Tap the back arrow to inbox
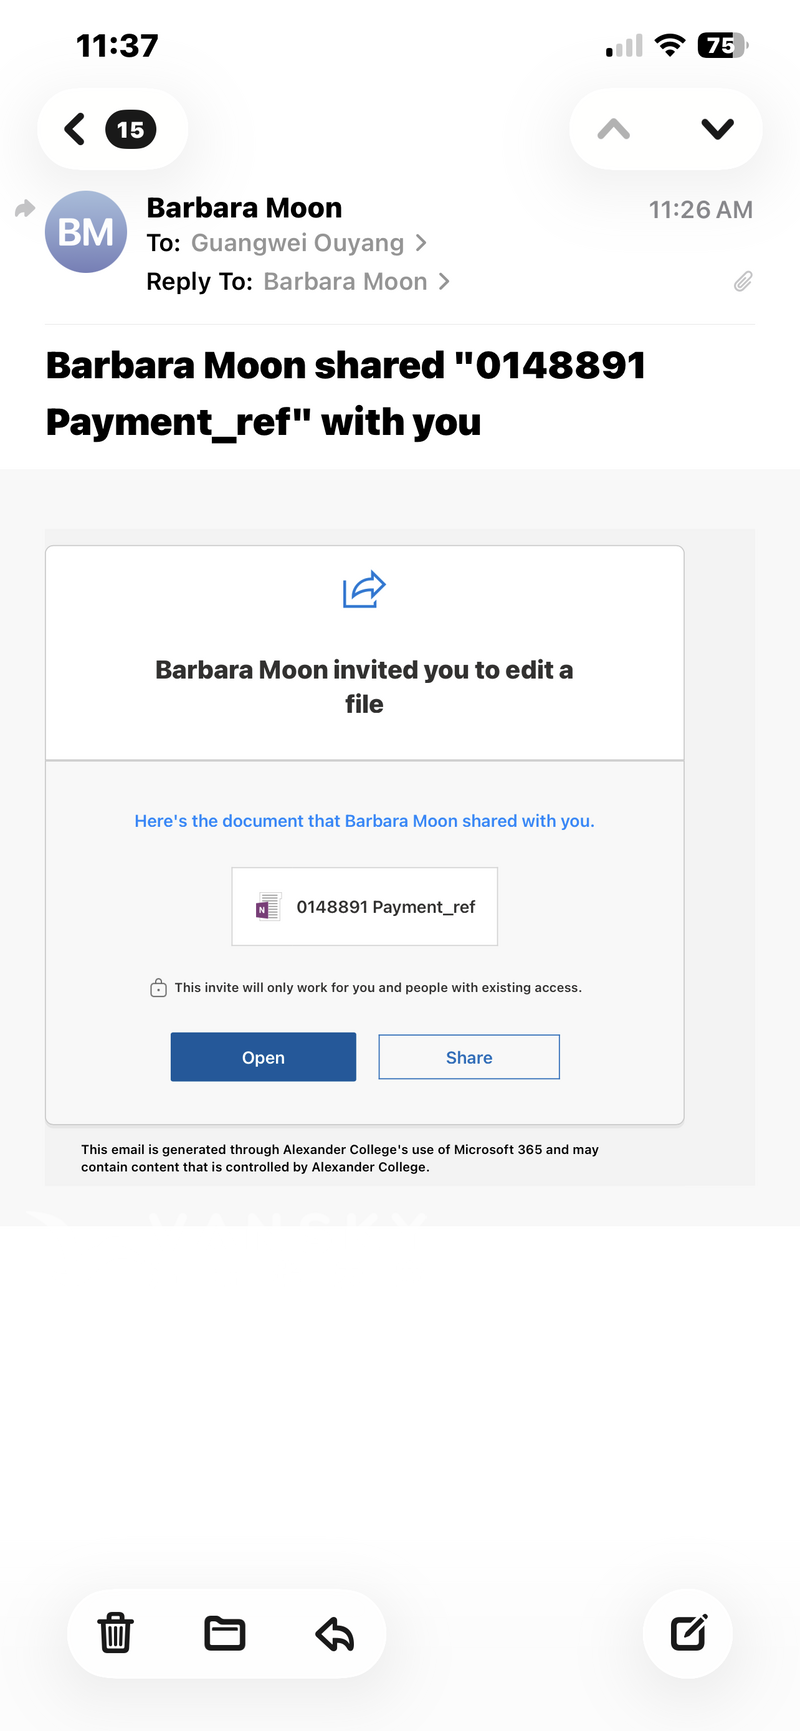The height and width of the screenshot is (1731, 800). point(75,129)
